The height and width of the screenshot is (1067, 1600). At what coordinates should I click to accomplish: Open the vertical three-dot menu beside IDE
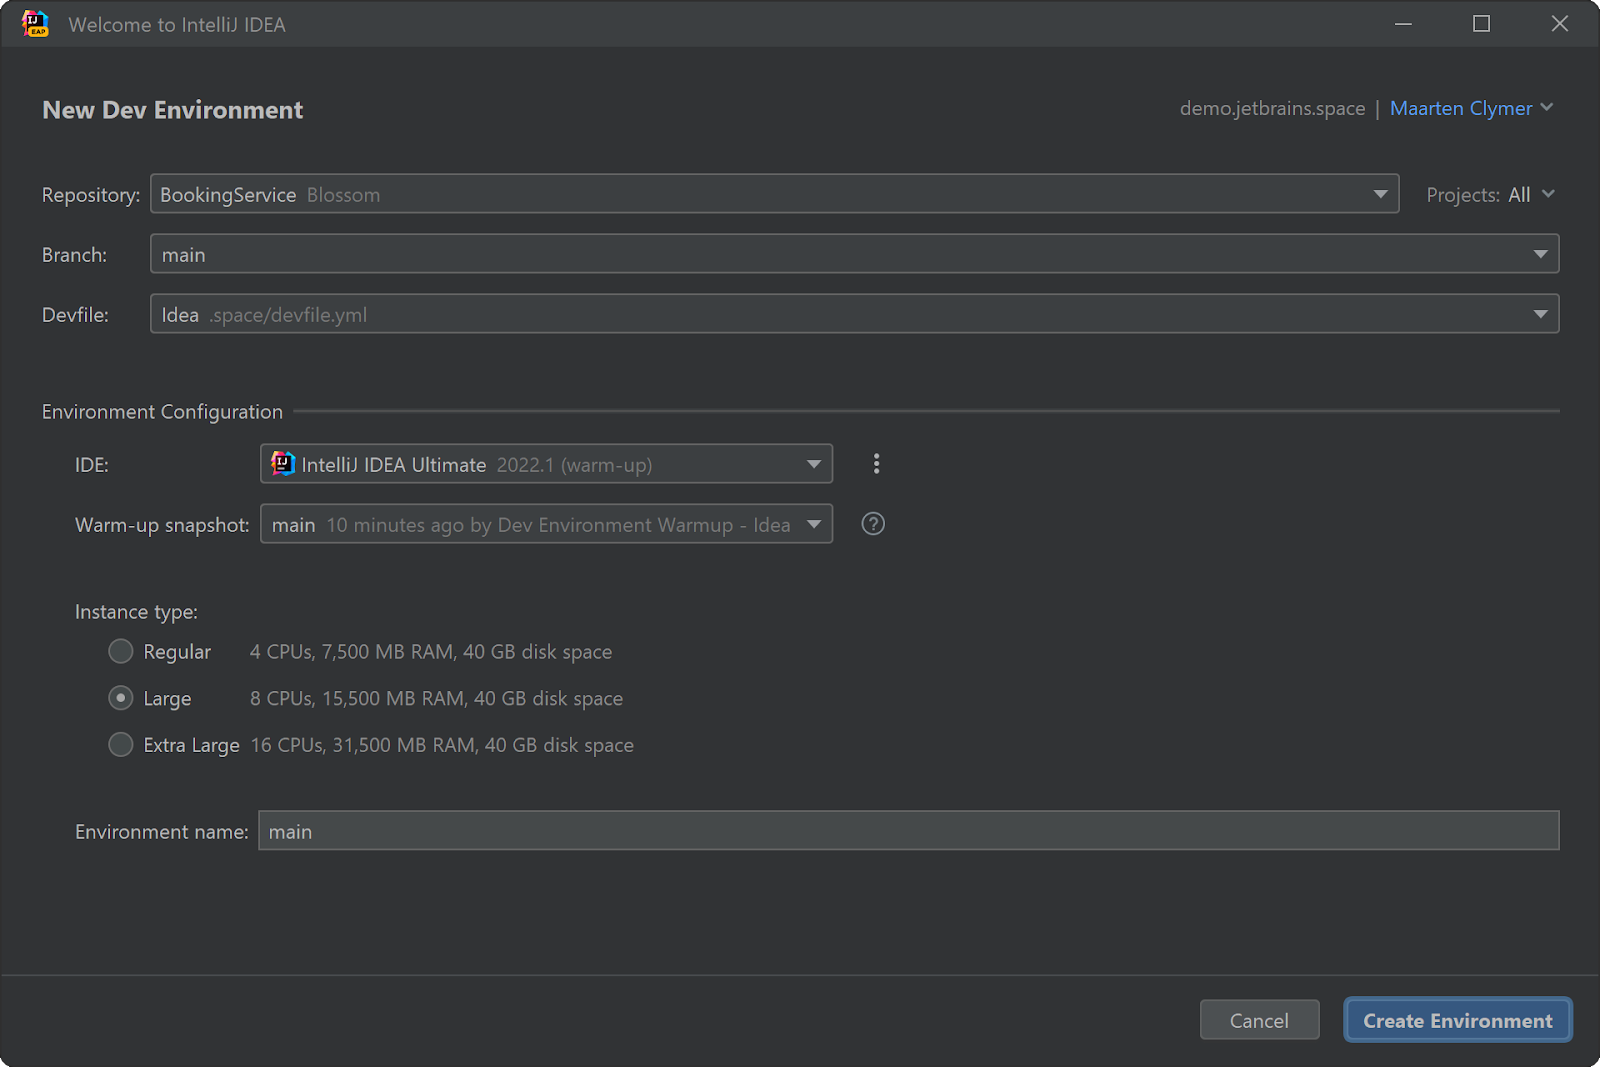(x=876, y=464)
